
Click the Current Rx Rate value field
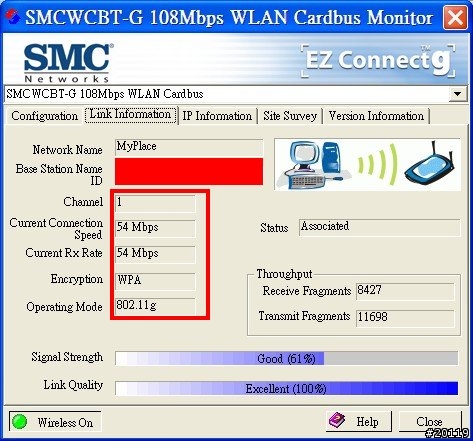(155, 254)
